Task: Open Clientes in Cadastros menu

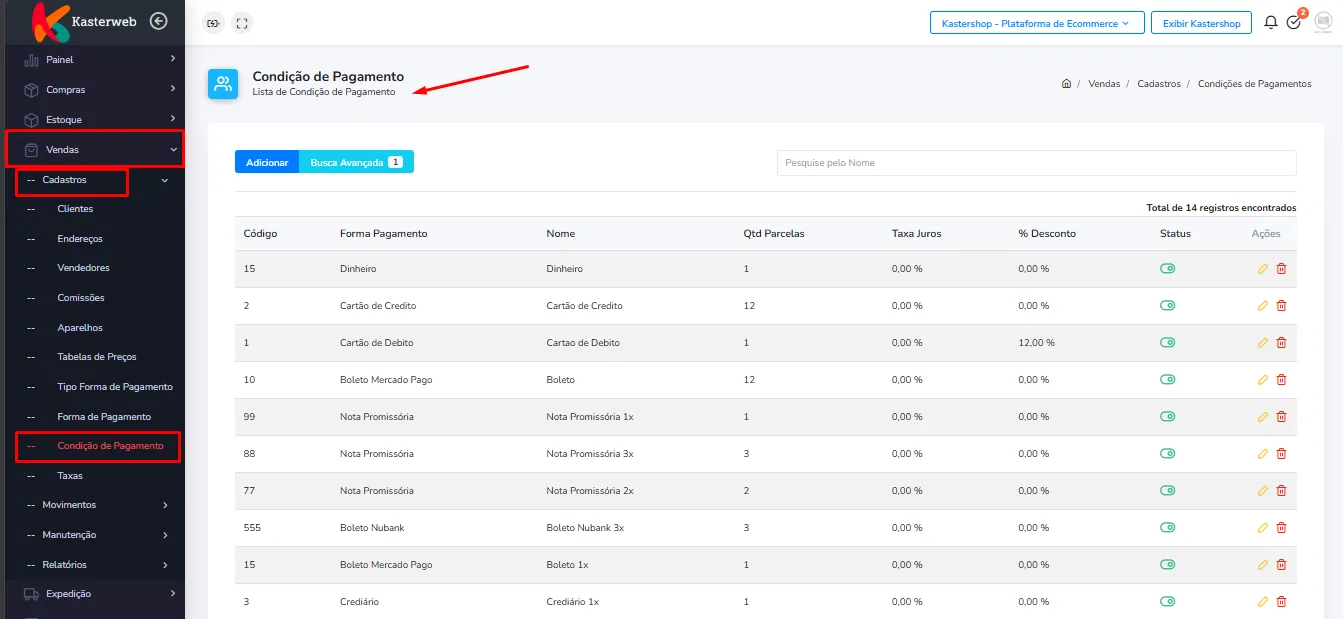Action: coord(75,209)
